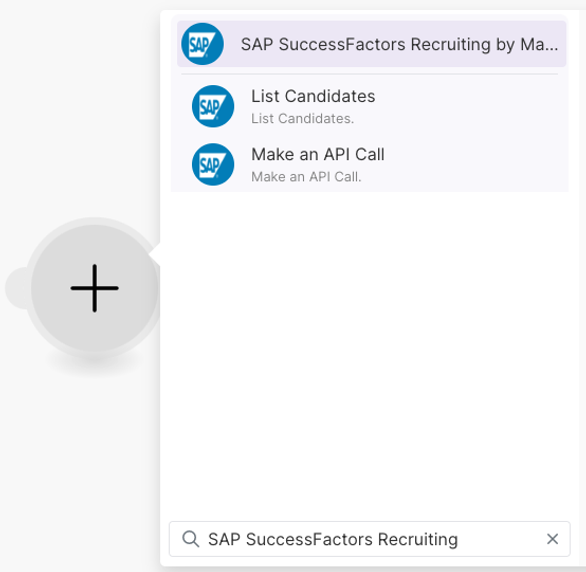Click the SAP icon next to List Candidates

tap(213, 106)
